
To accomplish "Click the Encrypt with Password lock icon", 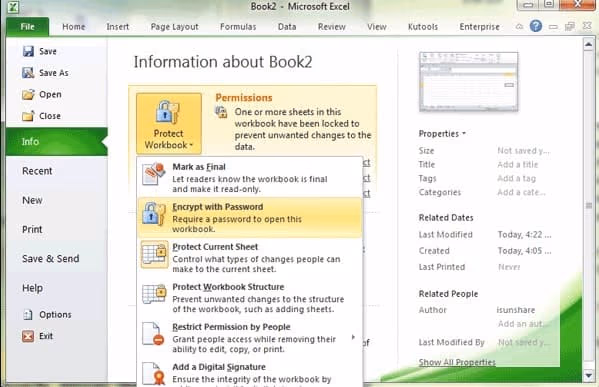I will coord(154,214).
